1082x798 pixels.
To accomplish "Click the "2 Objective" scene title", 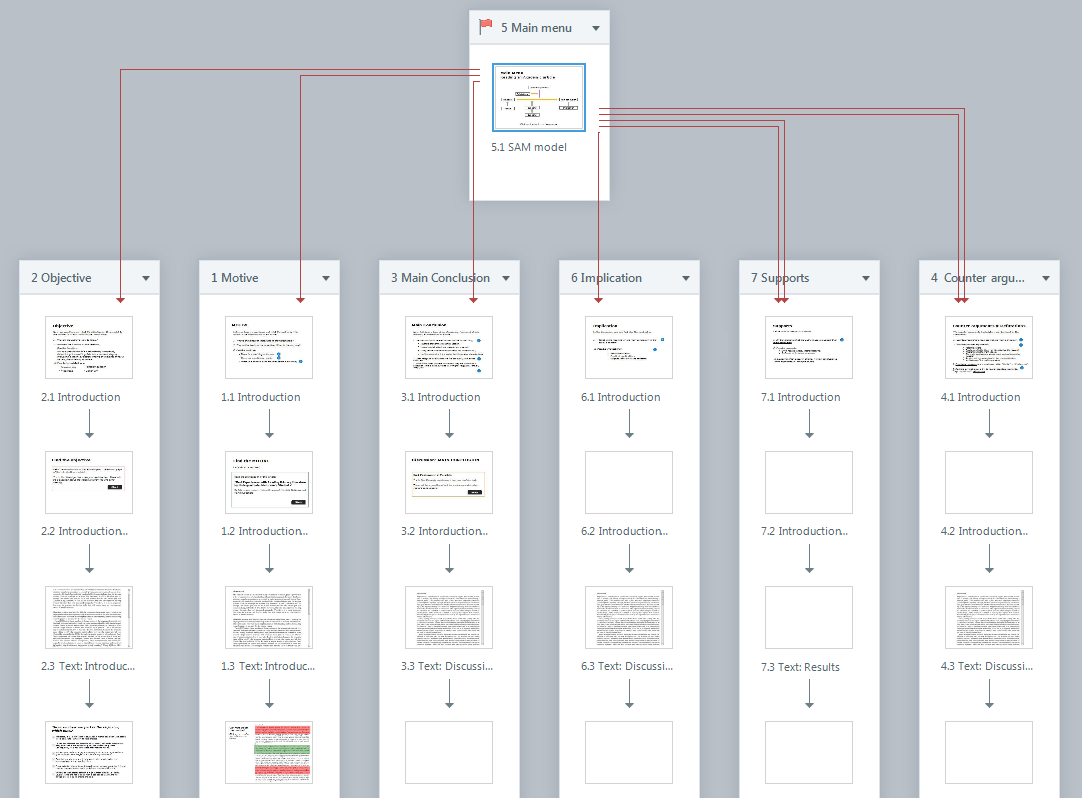I will [61, 278].
